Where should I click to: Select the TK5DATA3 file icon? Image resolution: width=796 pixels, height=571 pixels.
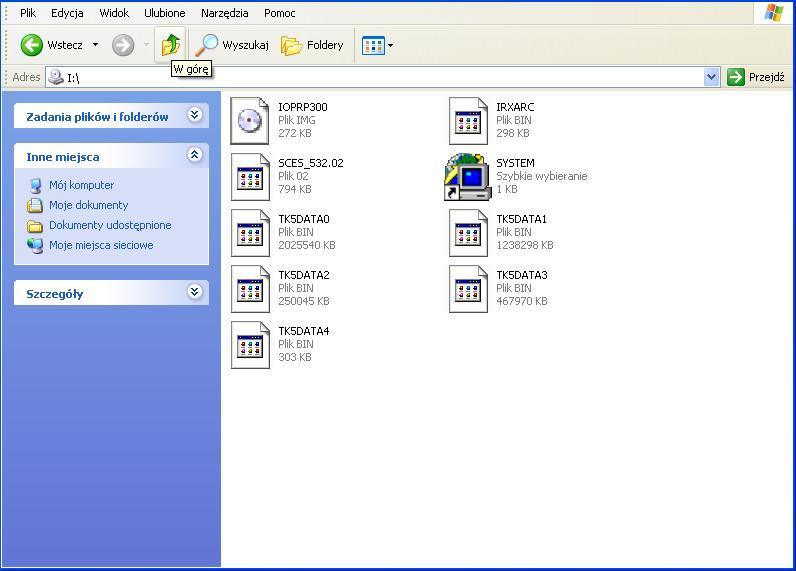click(468, 289)
